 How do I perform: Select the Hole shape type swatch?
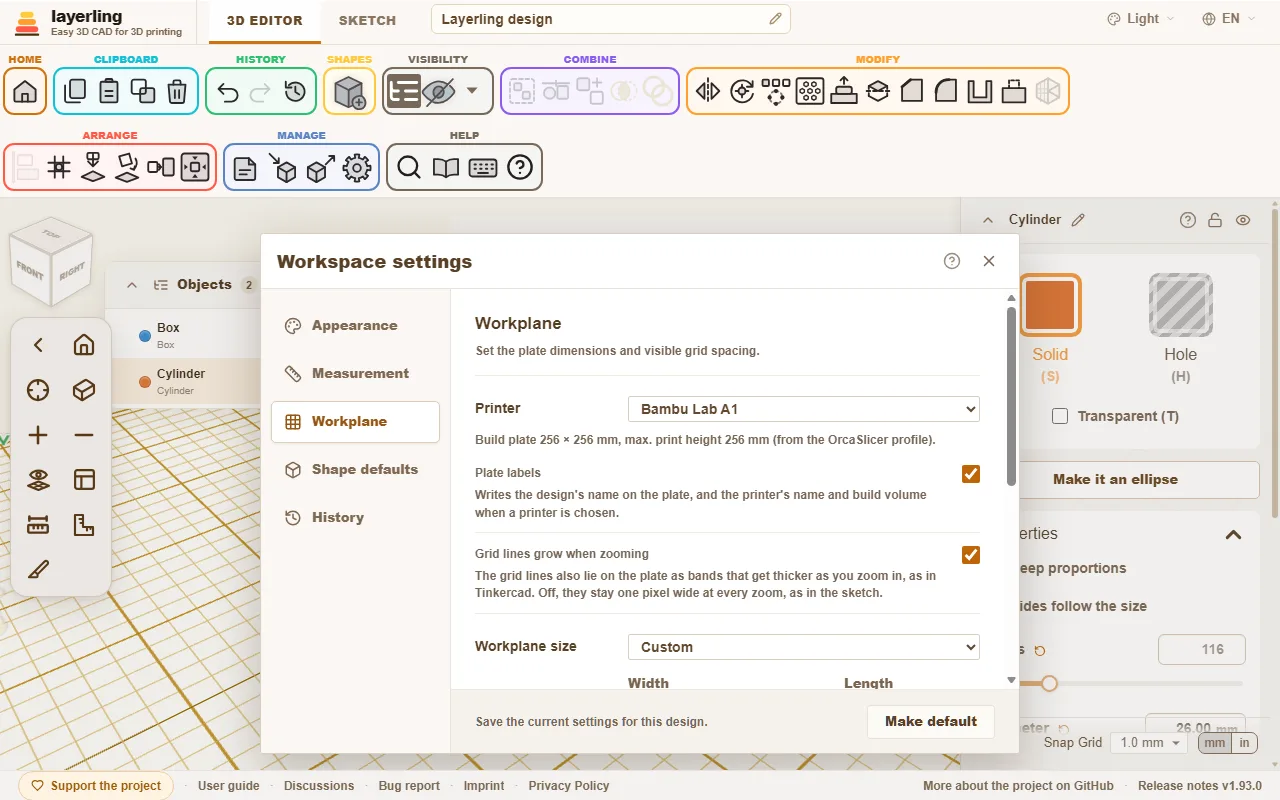point(1180,304)
